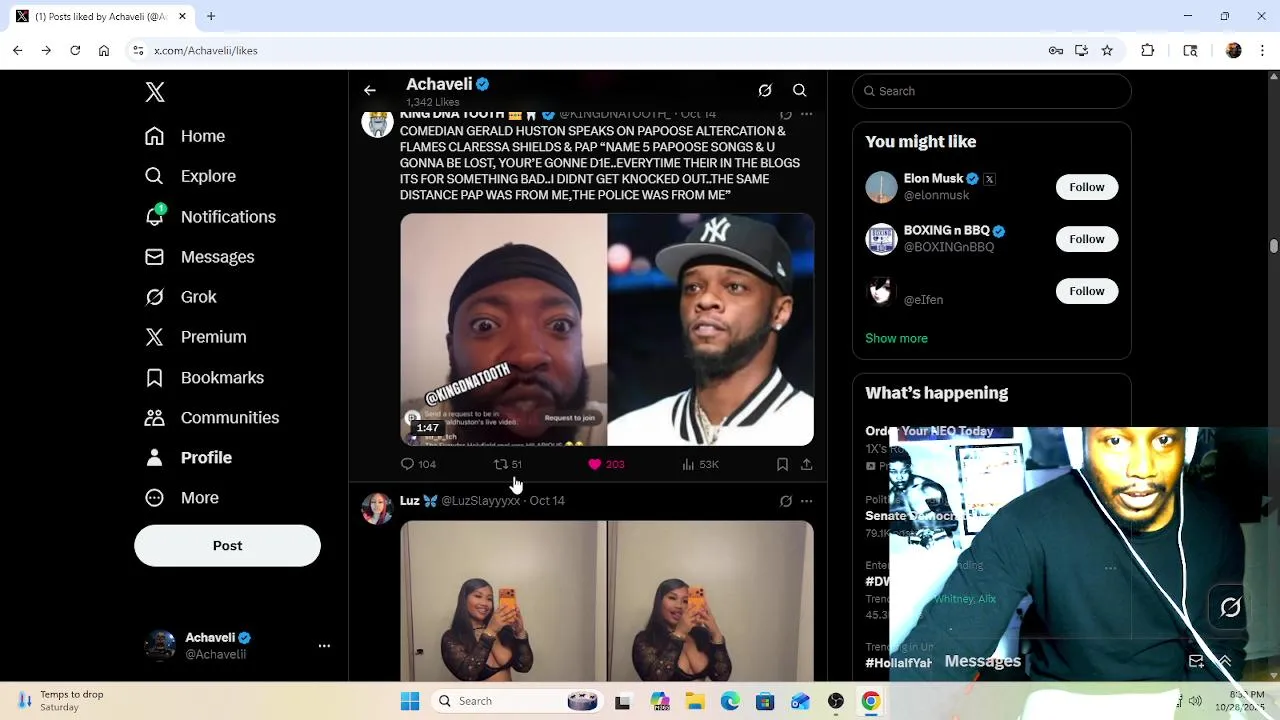Image resolution: width=1280 pixels, height=720 pixels.
Task: Click the install app icon in address bar
Action: [1082, 50]
